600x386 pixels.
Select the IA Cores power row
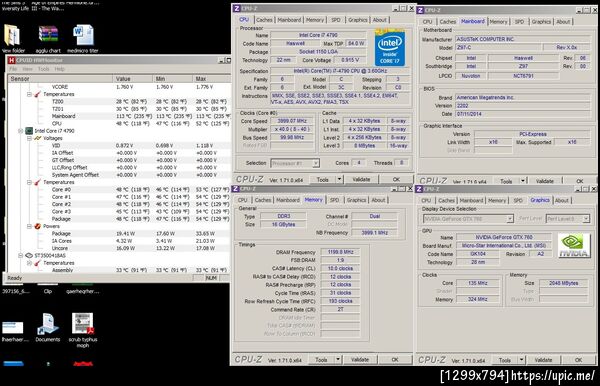click(119, 241)
